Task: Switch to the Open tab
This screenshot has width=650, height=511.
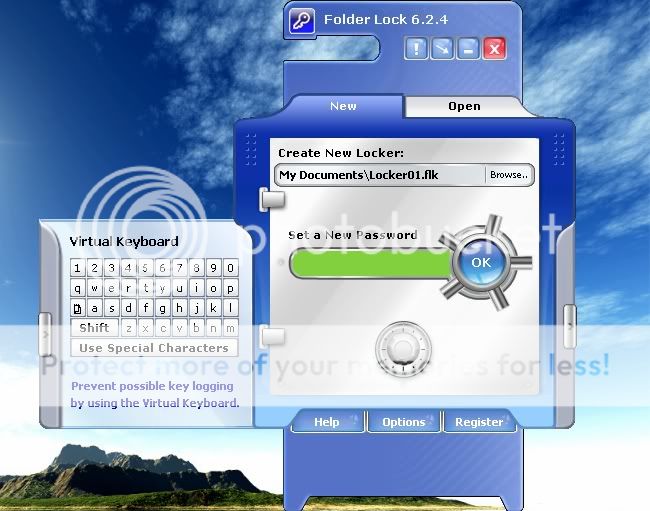Action: 464,106
